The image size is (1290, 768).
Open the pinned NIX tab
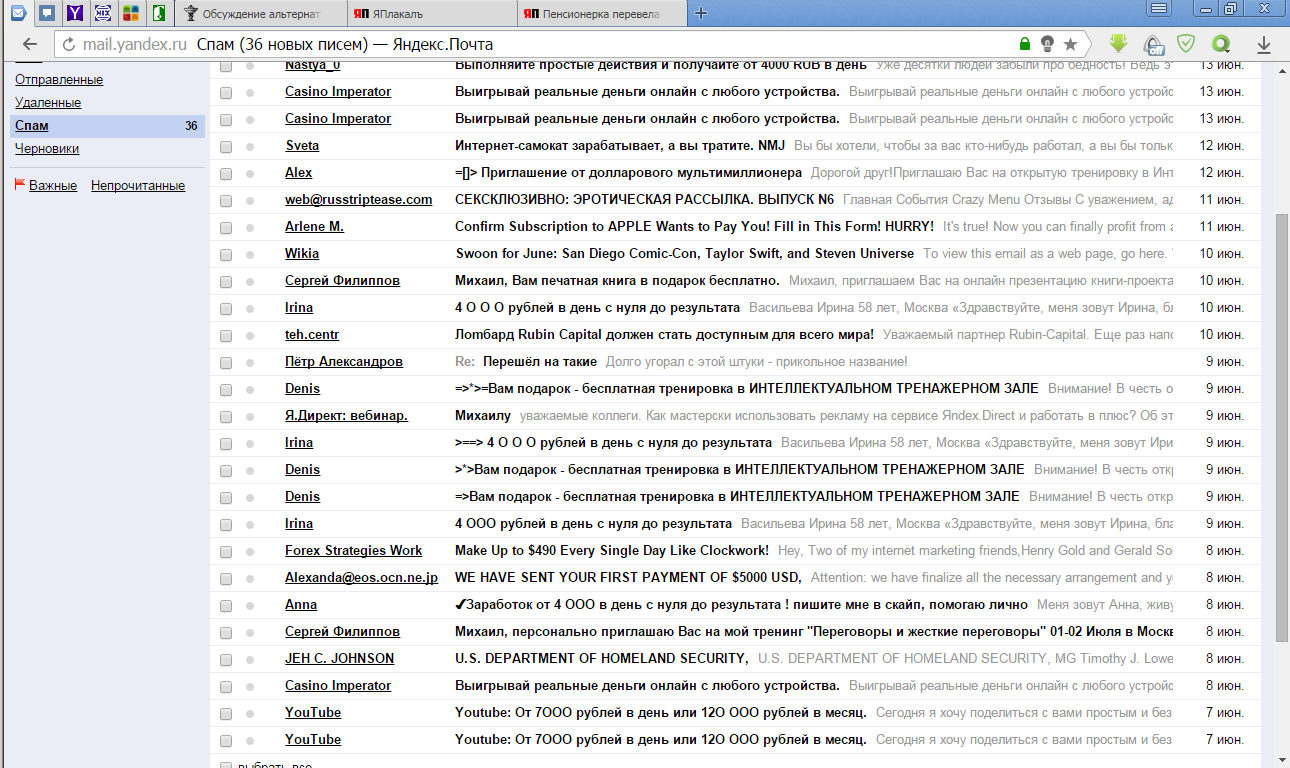pos(103,13)
